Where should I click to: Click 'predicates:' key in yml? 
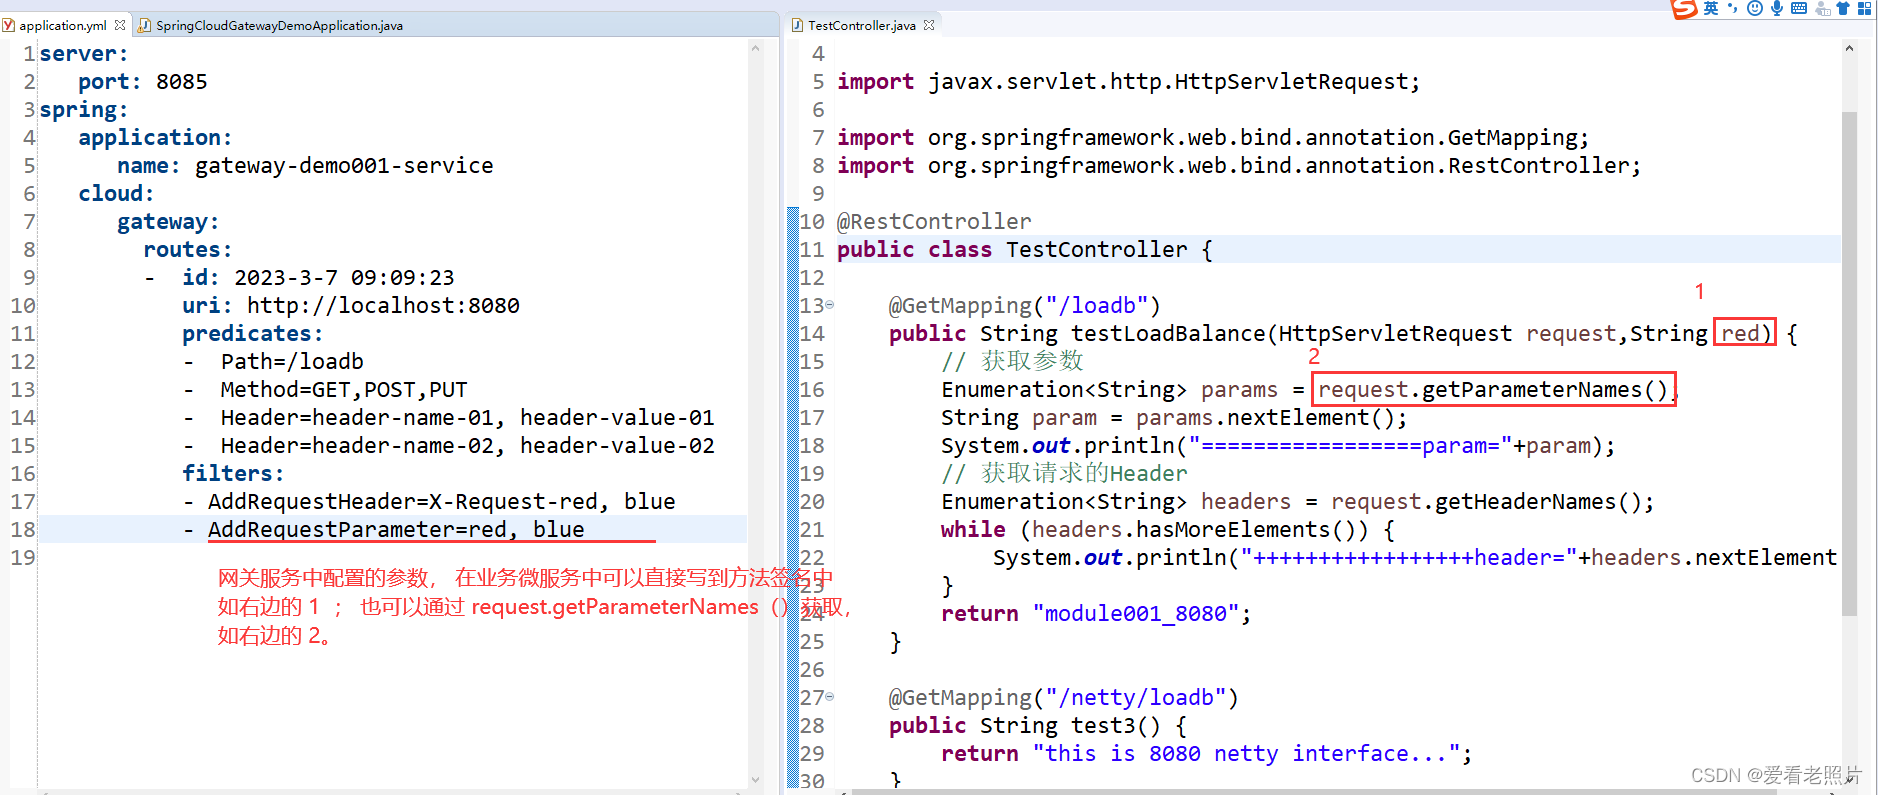click(253, 334)
